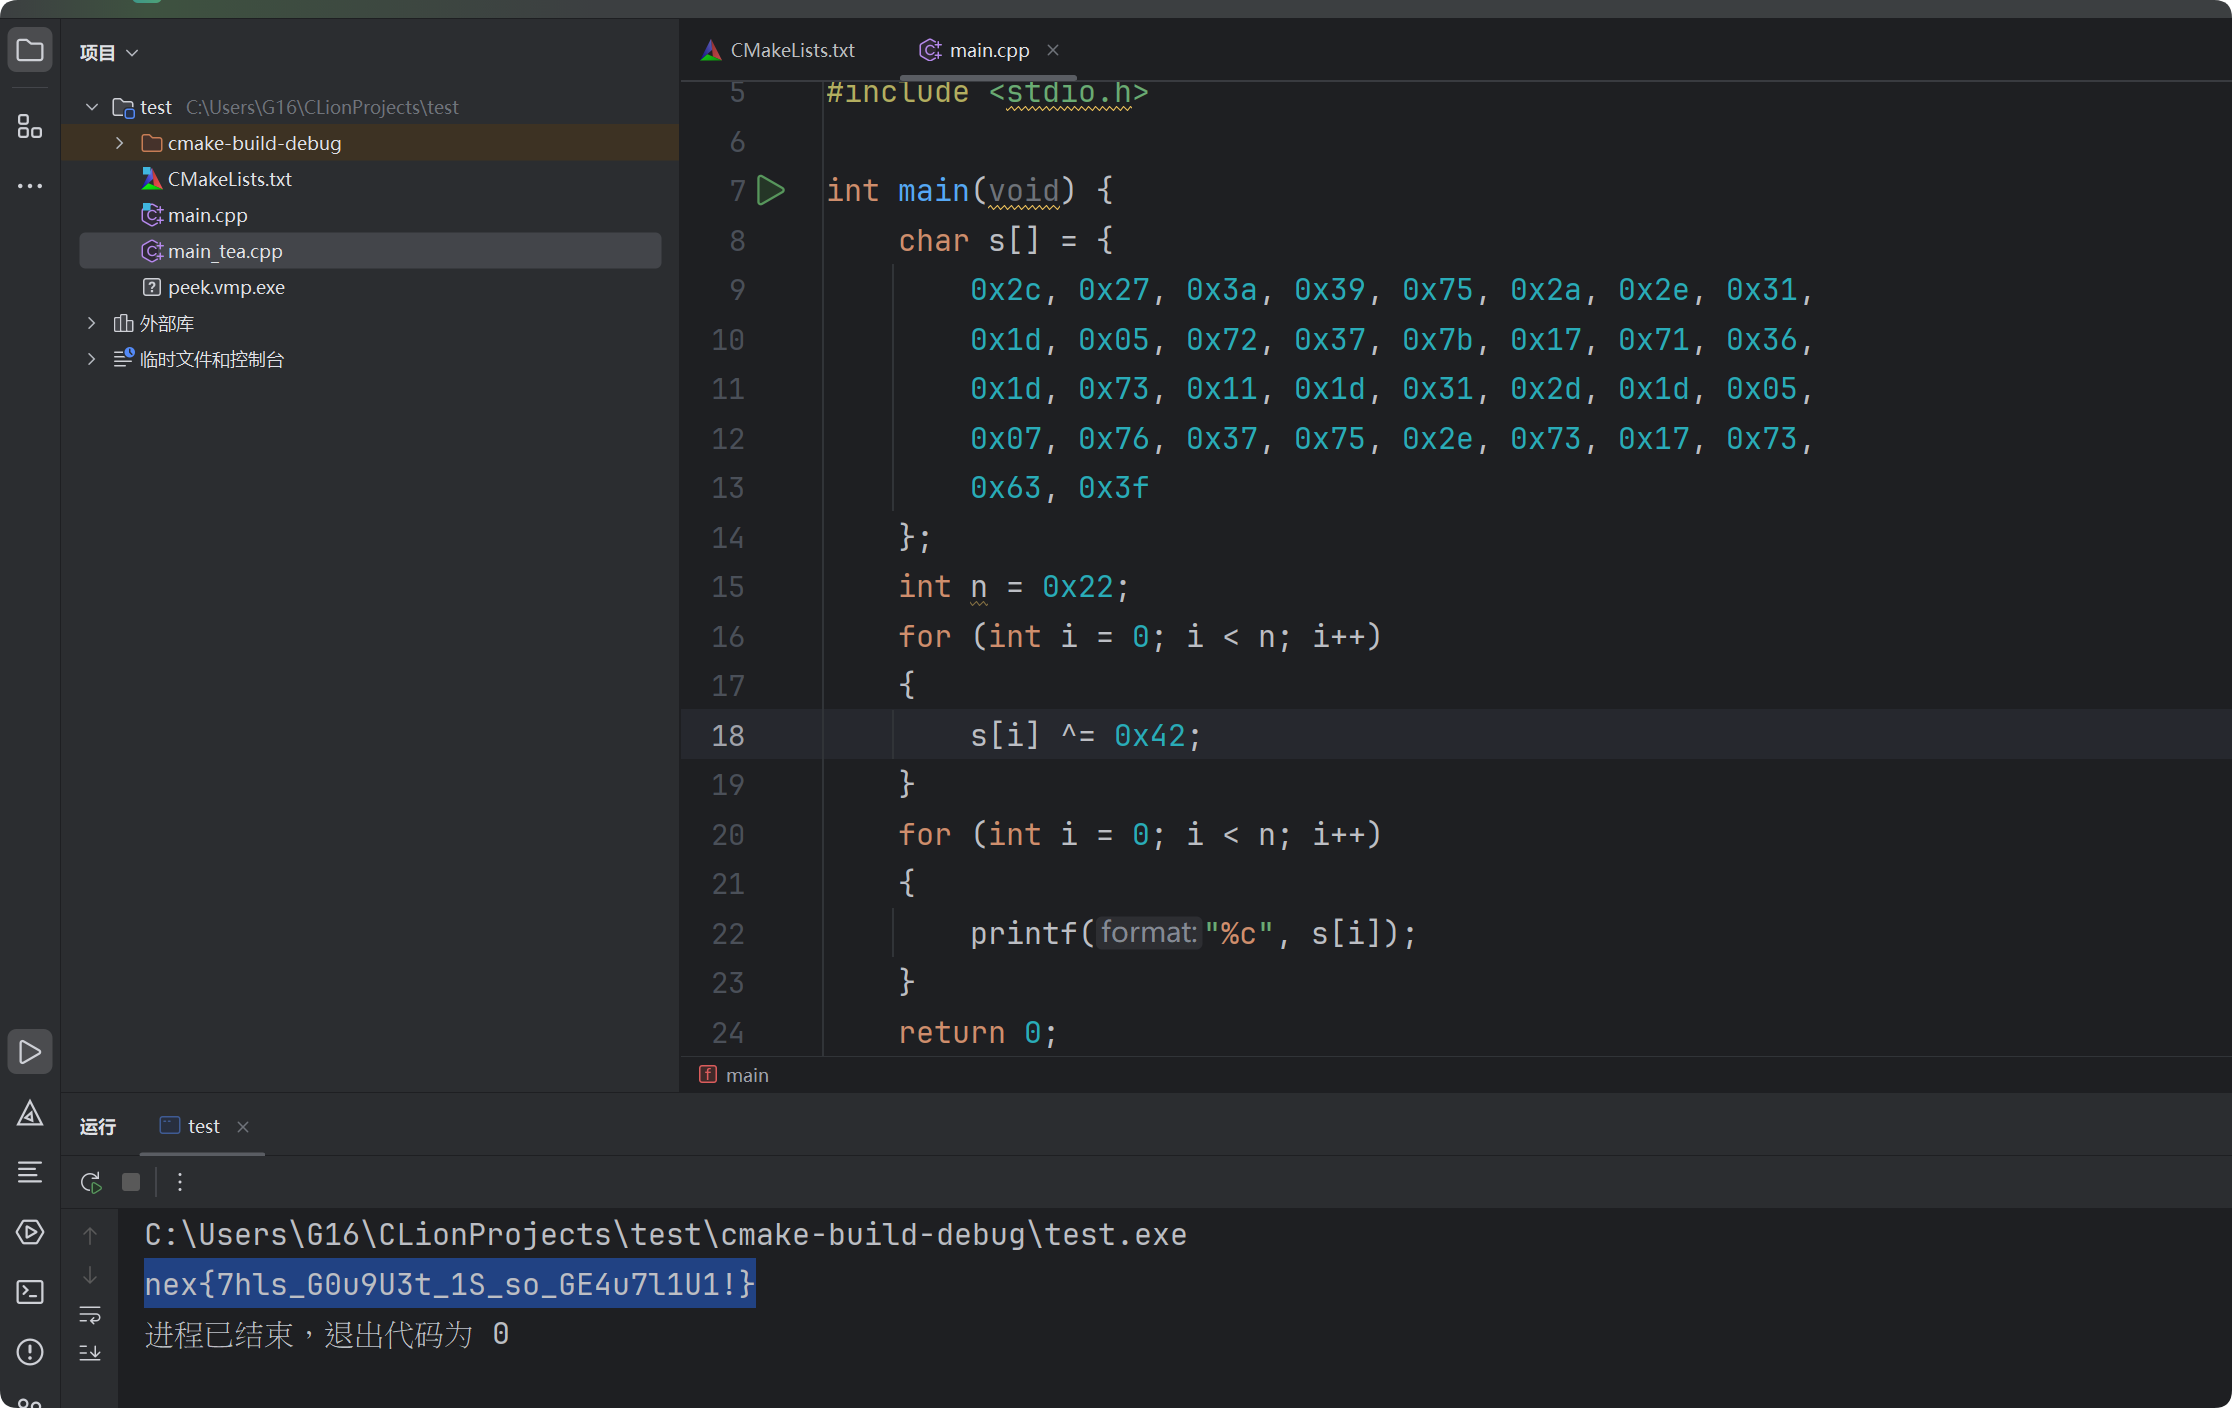
Task: Click the main breadcrumb at editor bottom
Action: (746, 1075)
